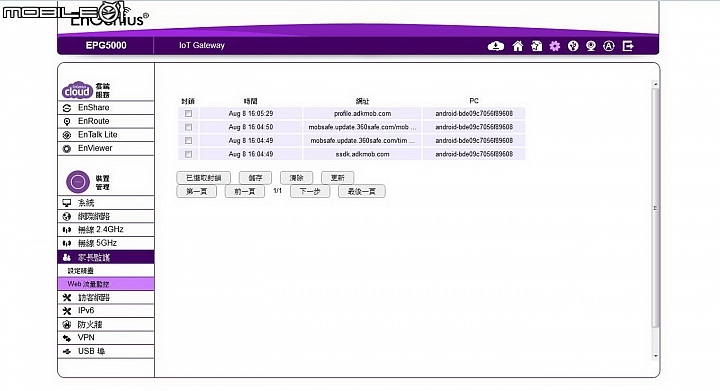Open the 無線 2.4GHz menu
720x391 pixels.
click(106, 229)
